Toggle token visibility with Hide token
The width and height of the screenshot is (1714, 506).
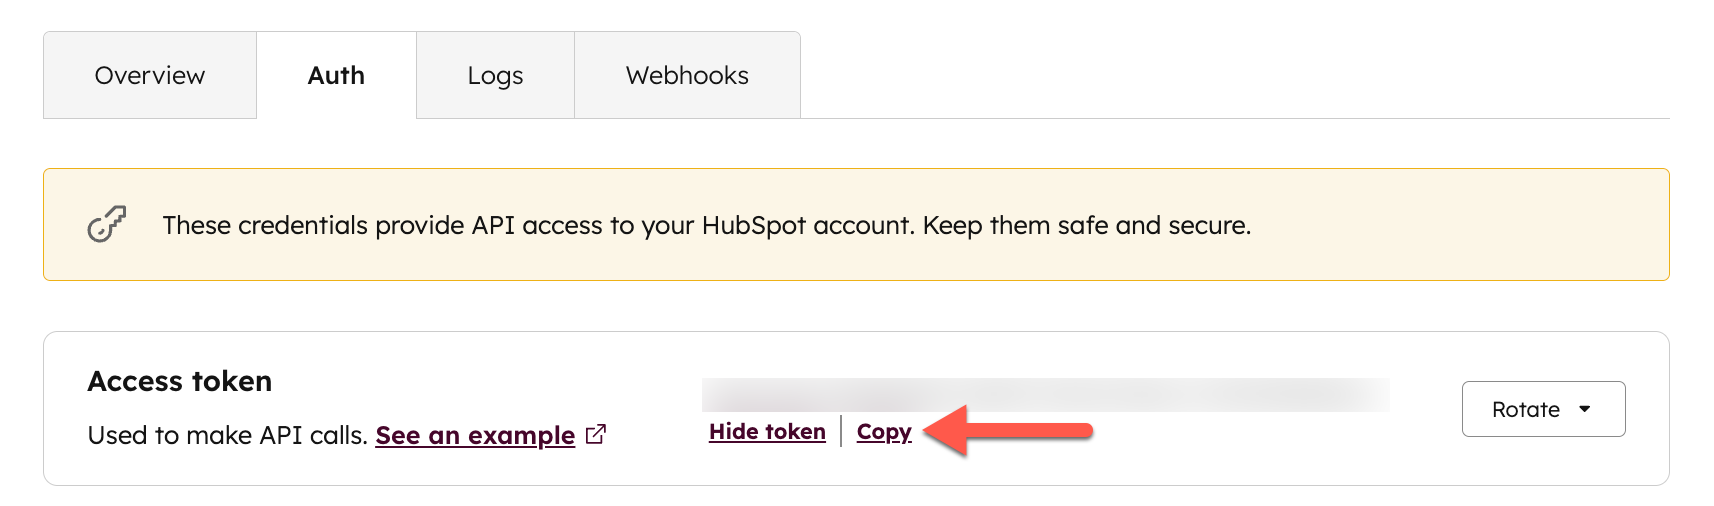(767, 432)
